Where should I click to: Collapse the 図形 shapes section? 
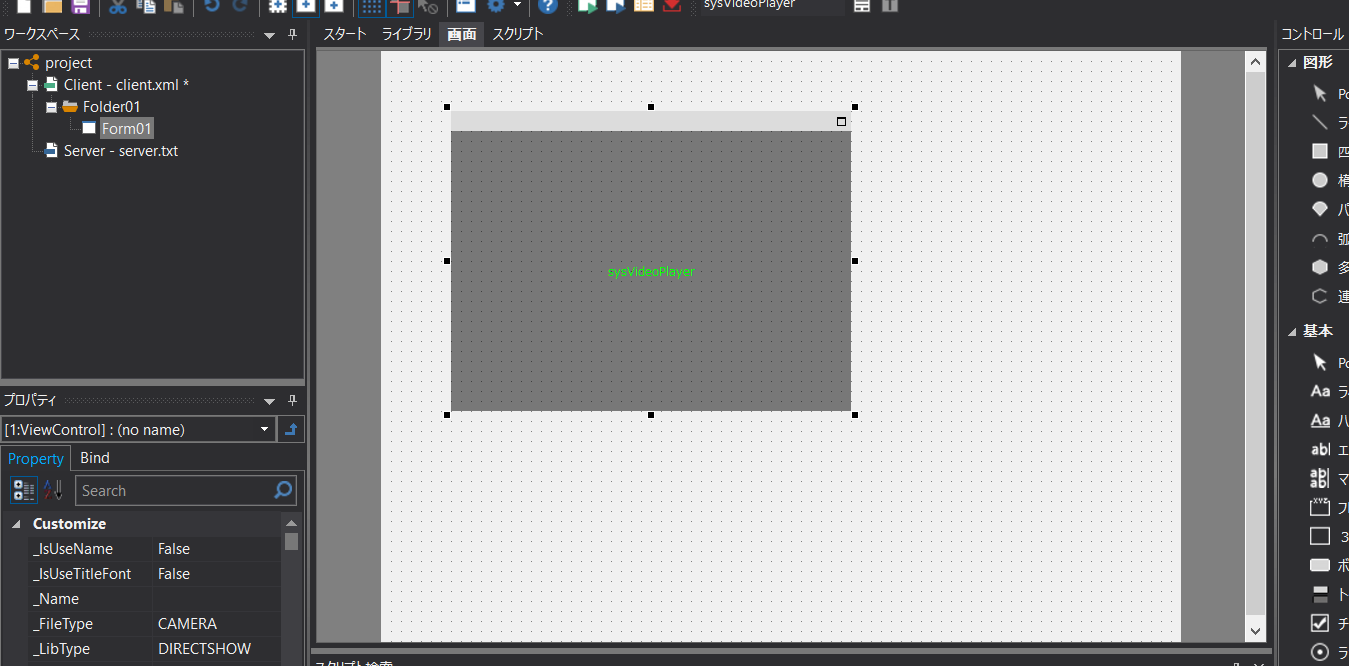click(x=1293, y=60)
